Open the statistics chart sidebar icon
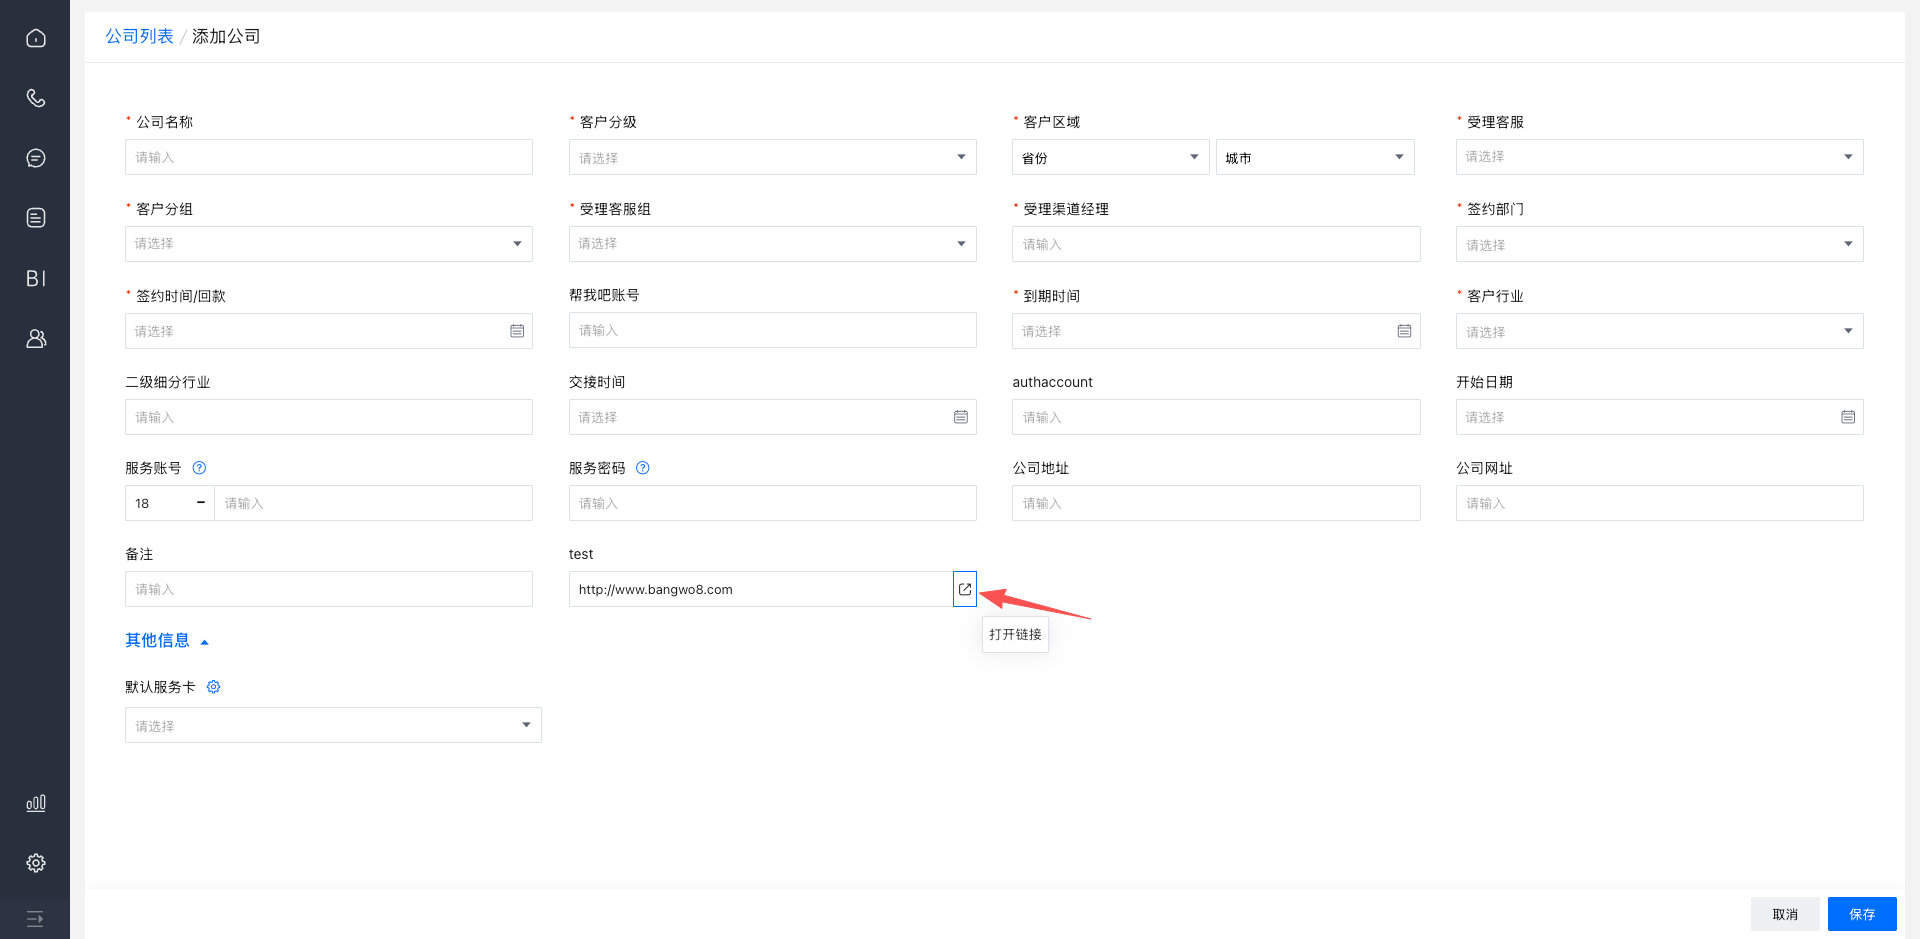 tap(36, 803)
